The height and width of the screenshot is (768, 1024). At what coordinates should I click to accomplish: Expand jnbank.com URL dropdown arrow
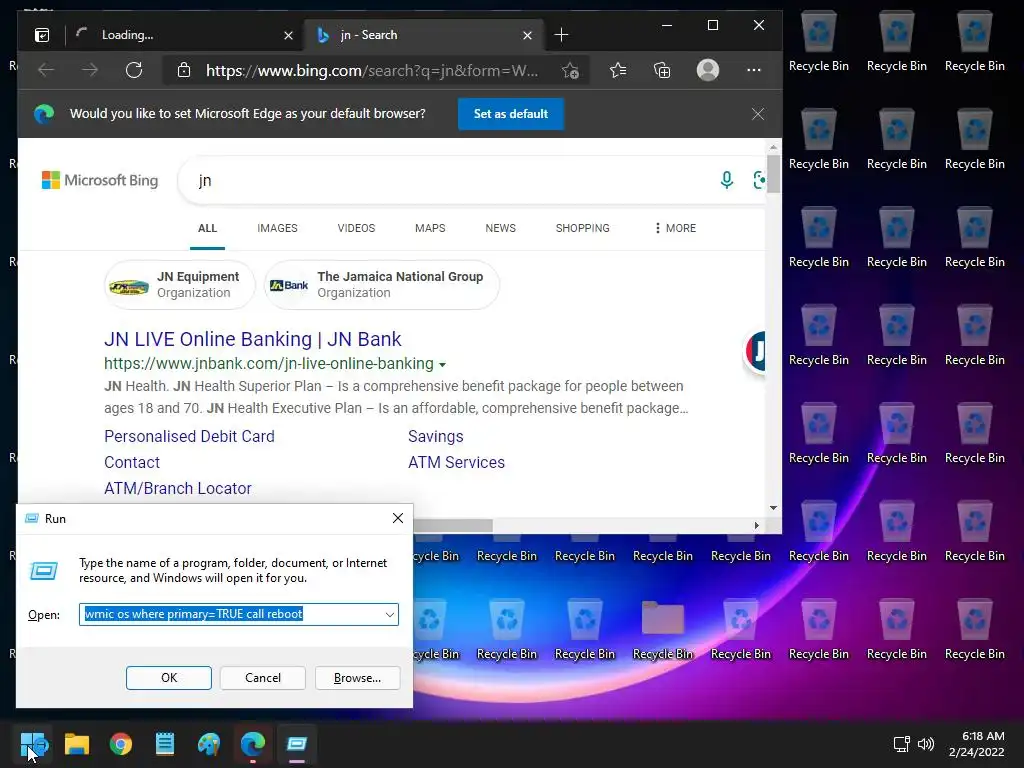pyautogui.click(x=443, y=364)
